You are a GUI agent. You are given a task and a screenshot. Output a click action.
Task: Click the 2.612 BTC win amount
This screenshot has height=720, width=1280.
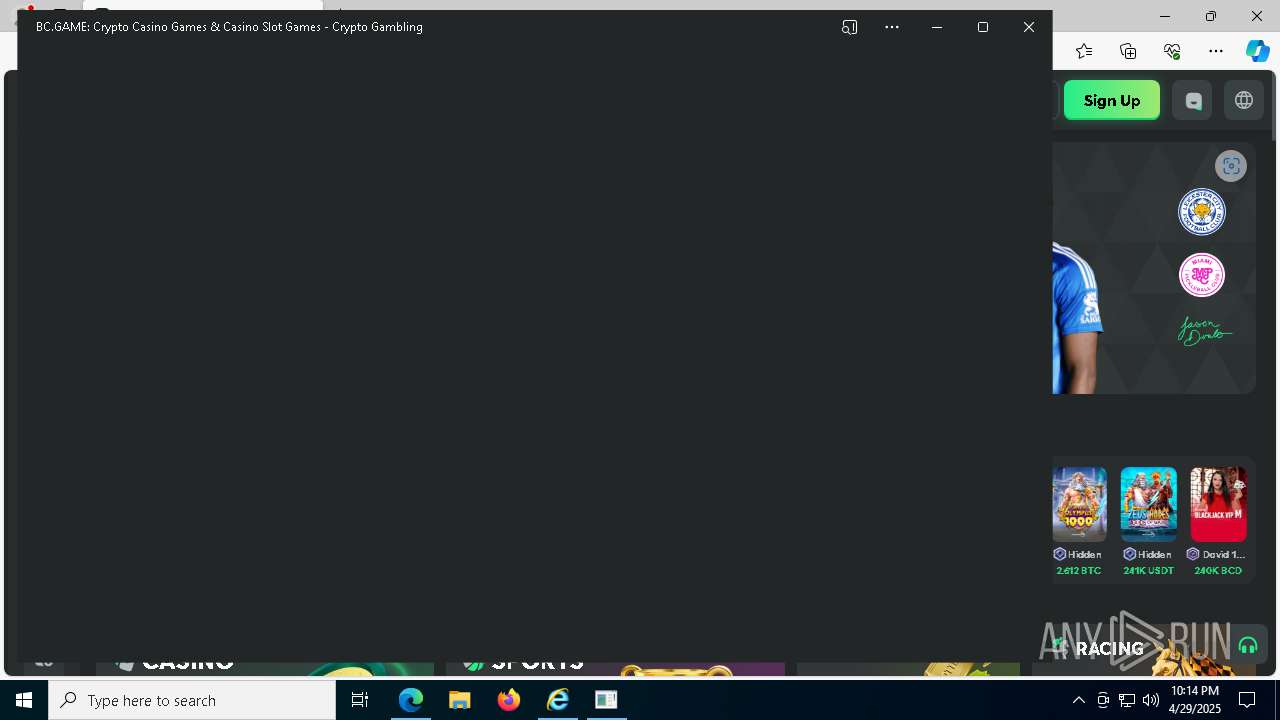pyautogui.click(x=1079, y=571)
